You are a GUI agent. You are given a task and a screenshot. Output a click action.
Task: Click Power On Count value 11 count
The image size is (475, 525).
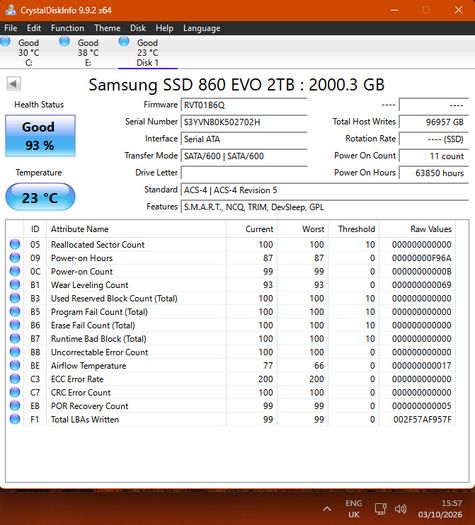point(433,156)
